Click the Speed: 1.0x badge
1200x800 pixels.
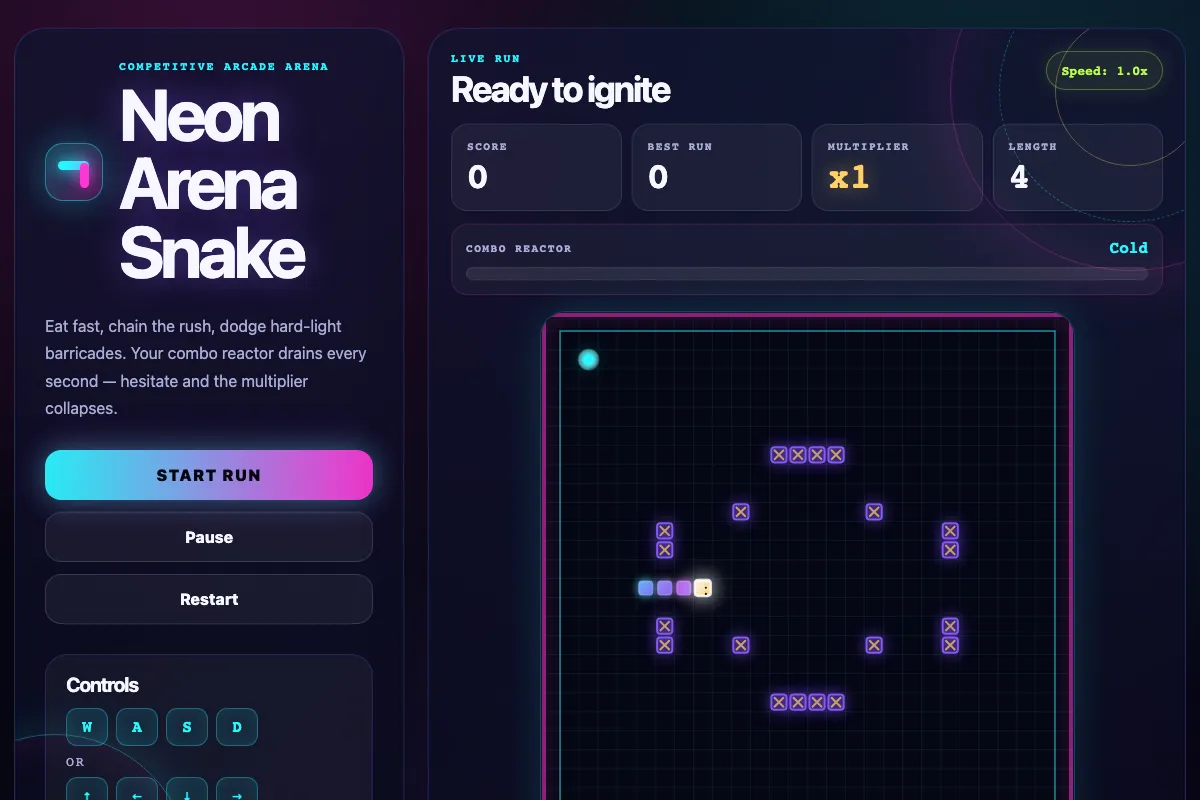coord(1104,71)
